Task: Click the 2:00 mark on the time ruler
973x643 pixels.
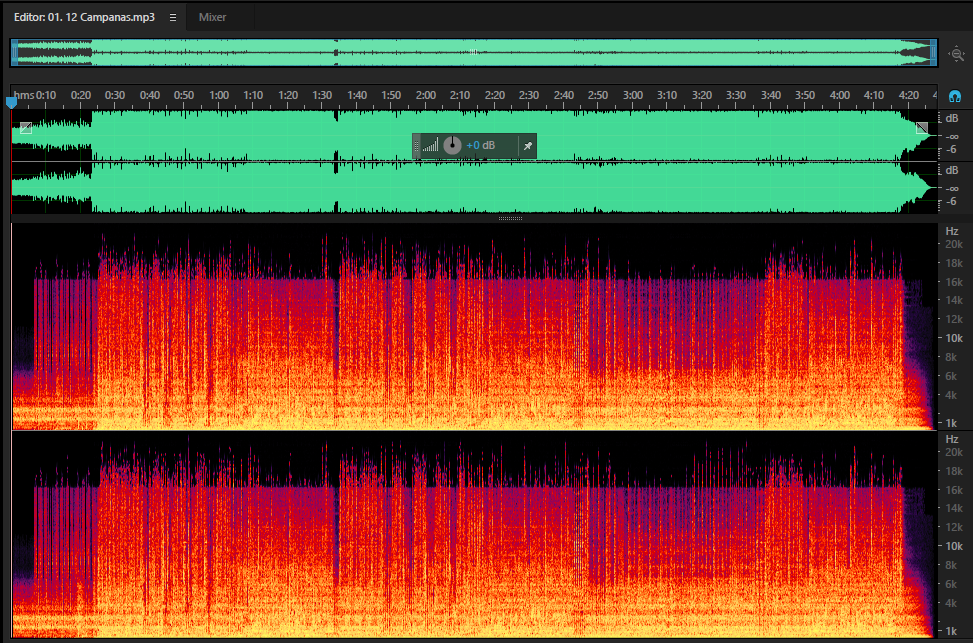Action: point(426,96)
